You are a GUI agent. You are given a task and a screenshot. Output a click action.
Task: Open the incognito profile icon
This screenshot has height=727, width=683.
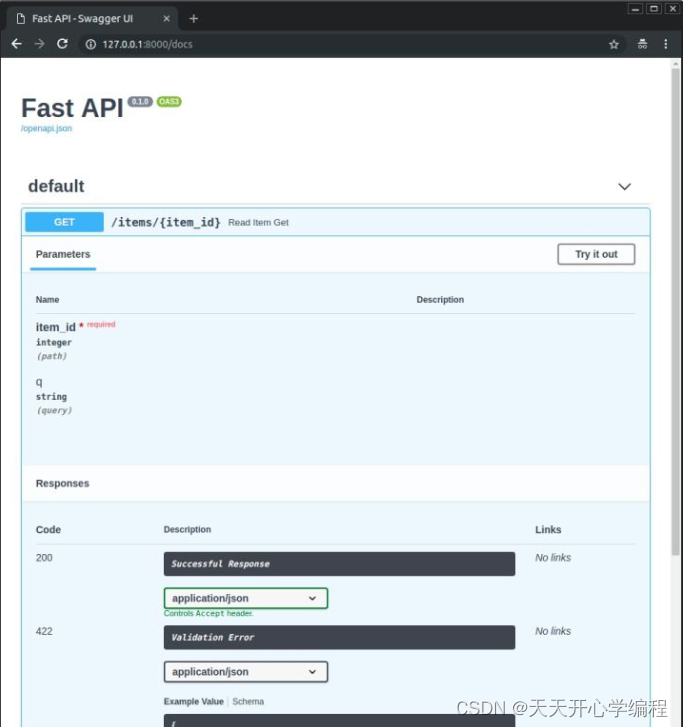pyautogui.click(x=641, y=44)
